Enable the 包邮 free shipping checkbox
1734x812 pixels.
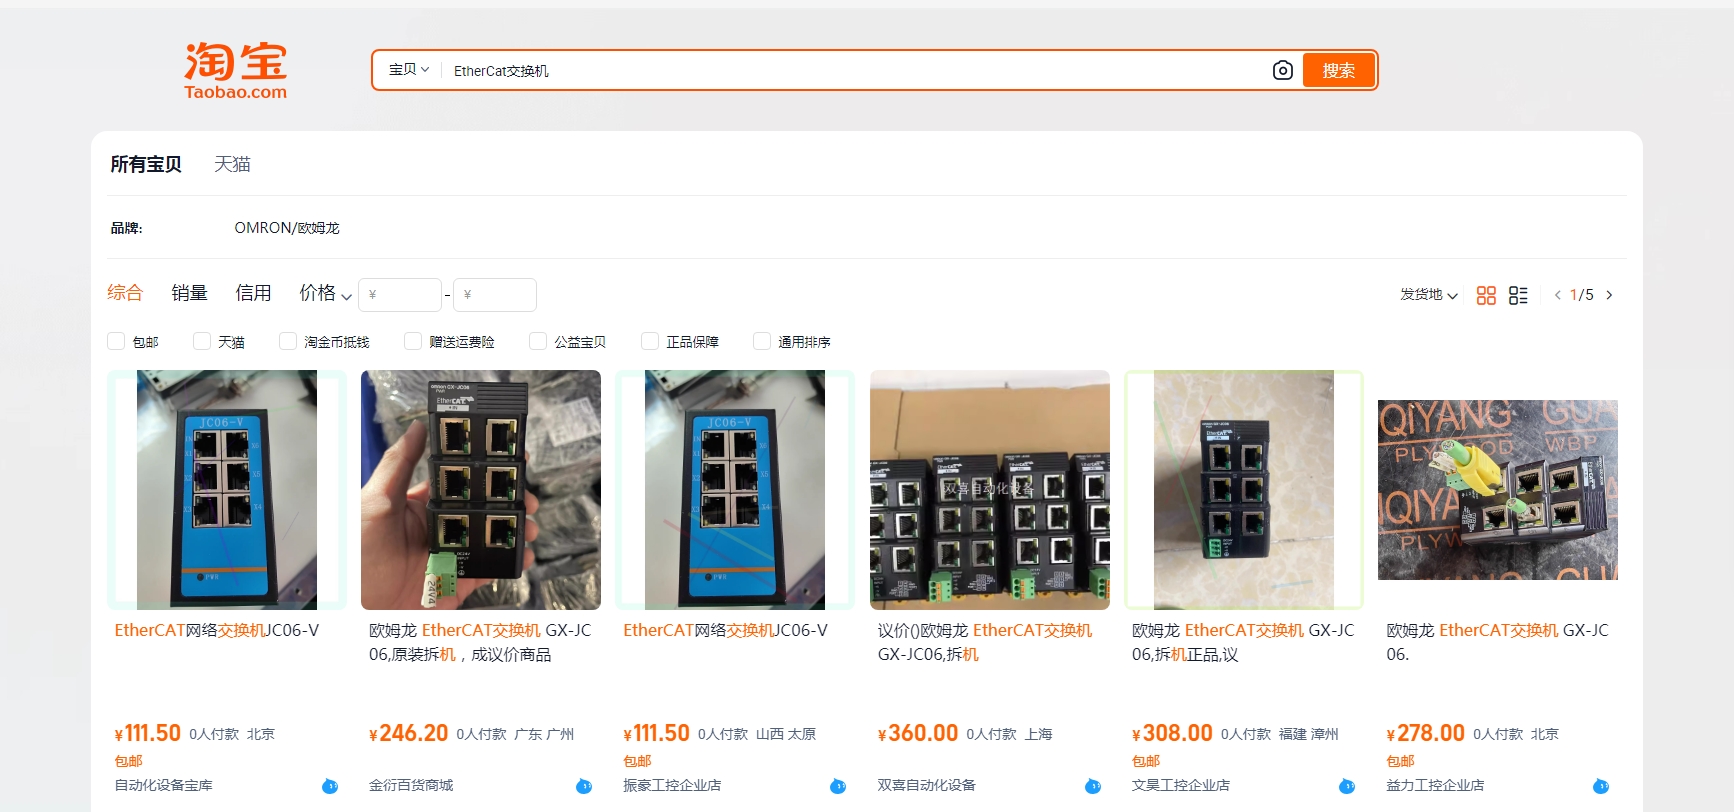(116, 341)
